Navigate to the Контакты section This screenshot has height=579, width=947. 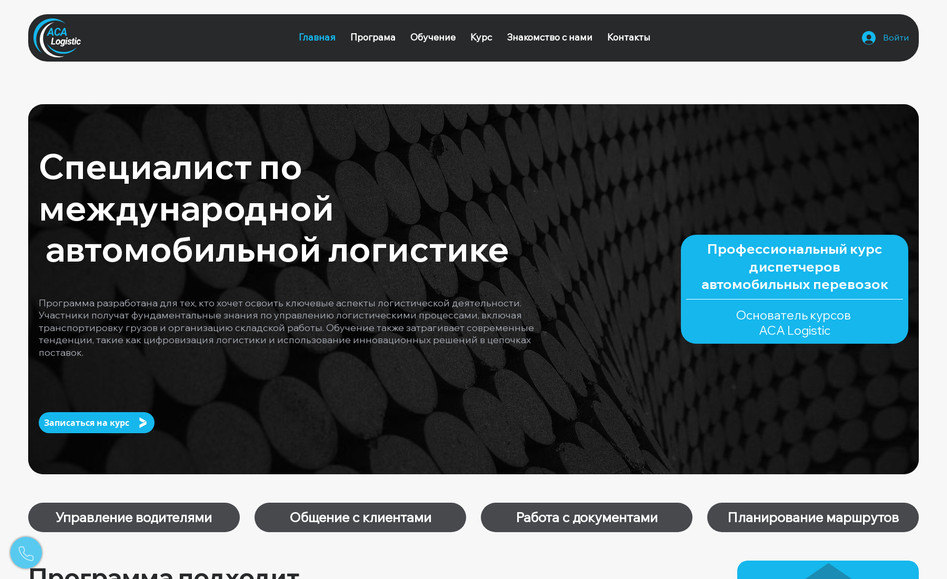coord(628,36)
